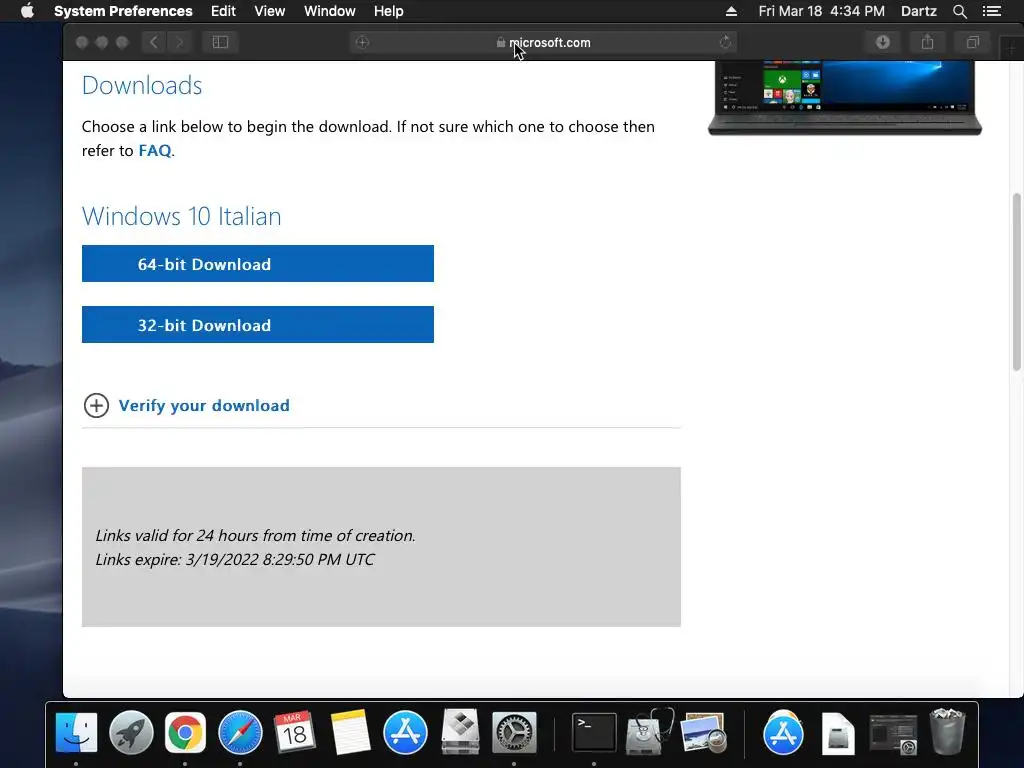Viewport: 1024px width, 768px height.
Task: Reload the page with the refresh icon
Action: [725, 42]
